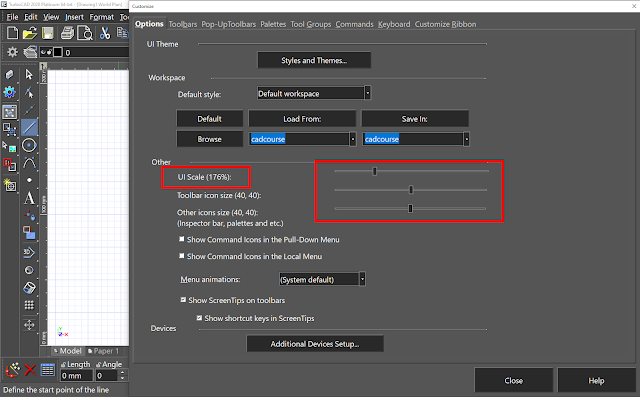Click the Save In button
This screenshot has width=640, height=397.
tap(415, 119)
